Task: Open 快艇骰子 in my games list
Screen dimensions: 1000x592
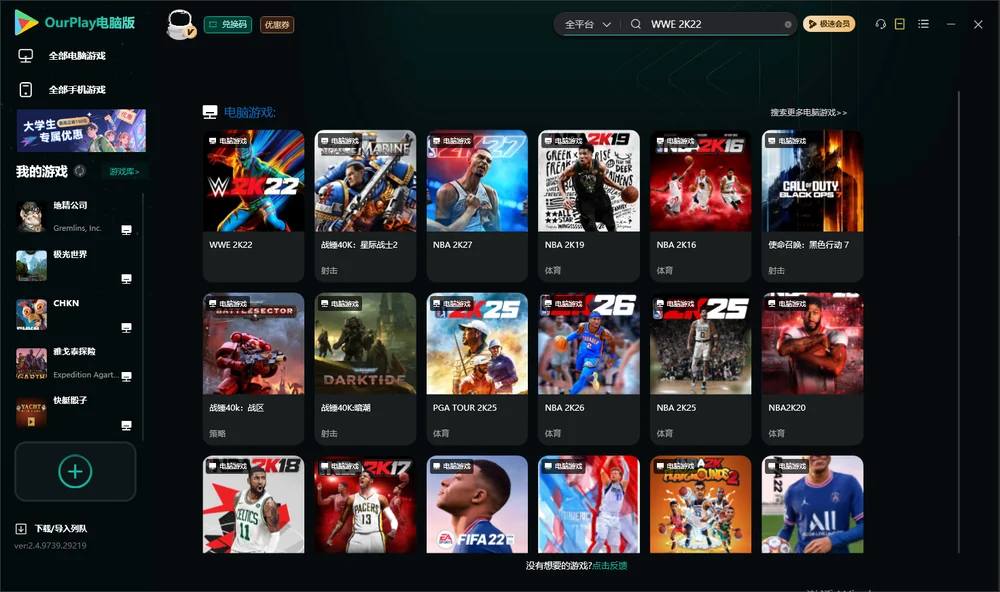Action: pyautogui.click(x=75, y=412)
